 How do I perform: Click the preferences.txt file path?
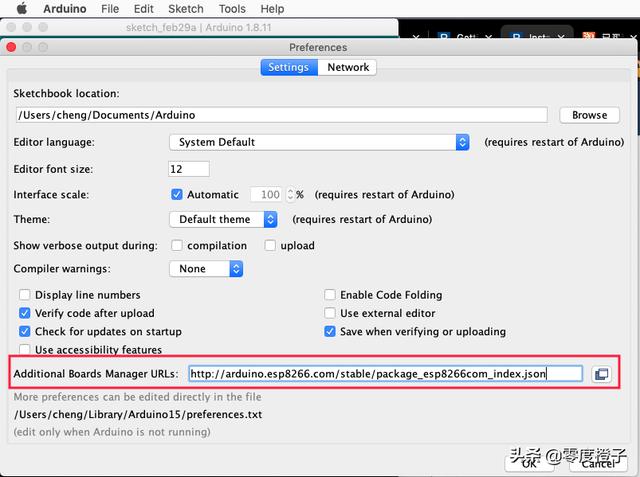pos(138,415)
